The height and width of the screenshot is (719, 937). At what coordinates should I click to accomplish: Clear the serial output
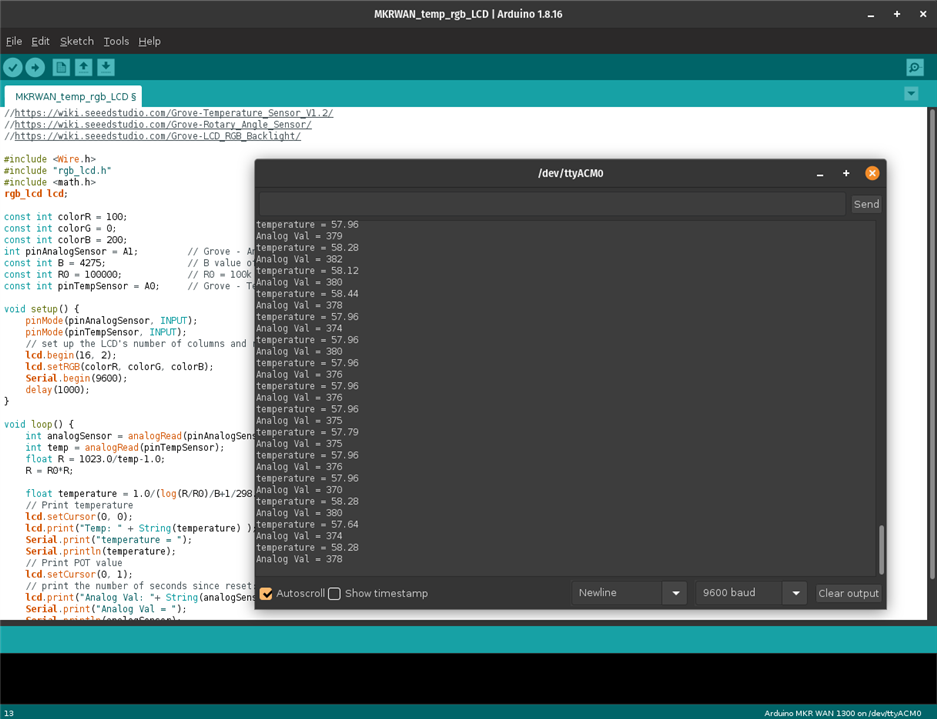coord(847,592)
